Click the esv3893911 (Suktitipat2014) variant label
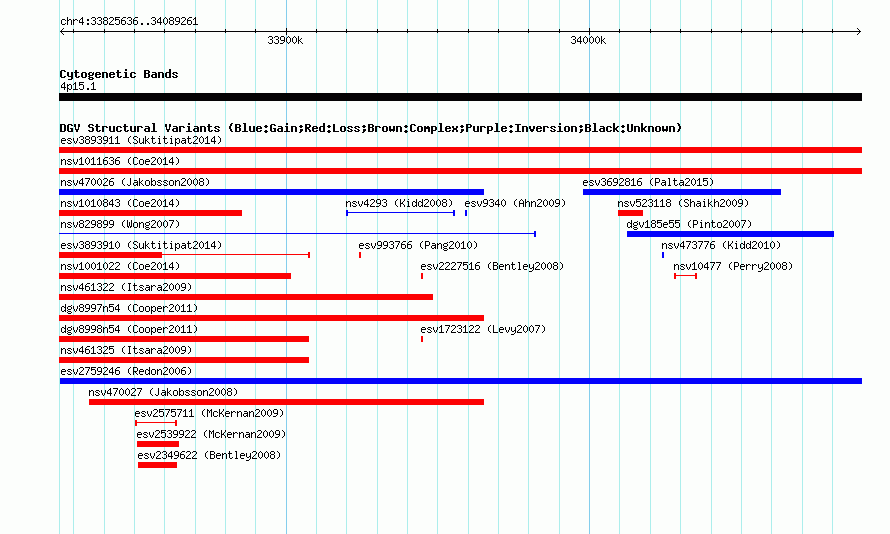This screenshot has height=534, width=890. [141, 140]
